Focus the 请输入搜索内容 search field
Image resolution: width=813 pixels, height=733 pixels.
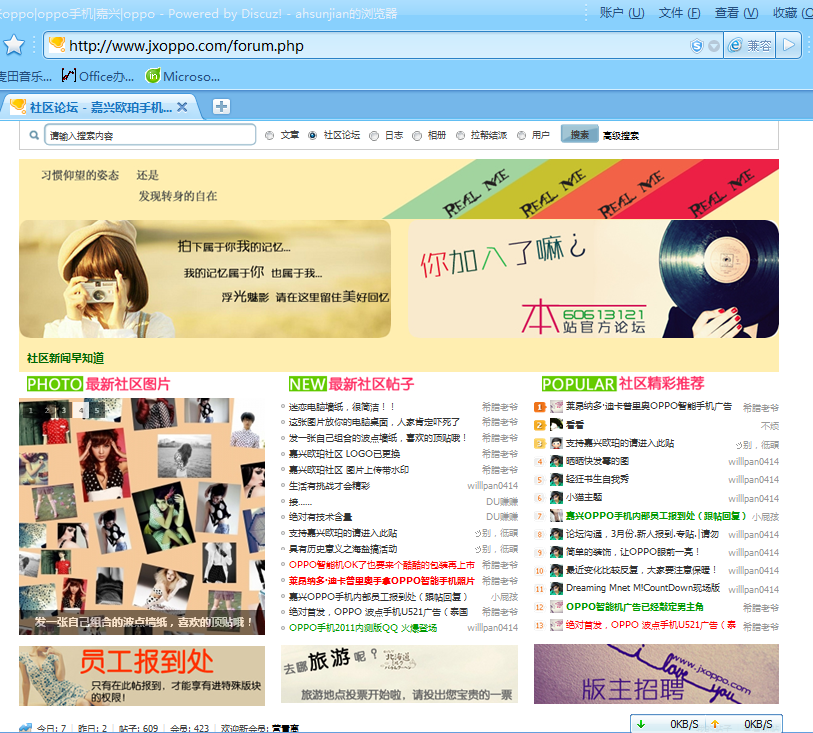point(150,135)
